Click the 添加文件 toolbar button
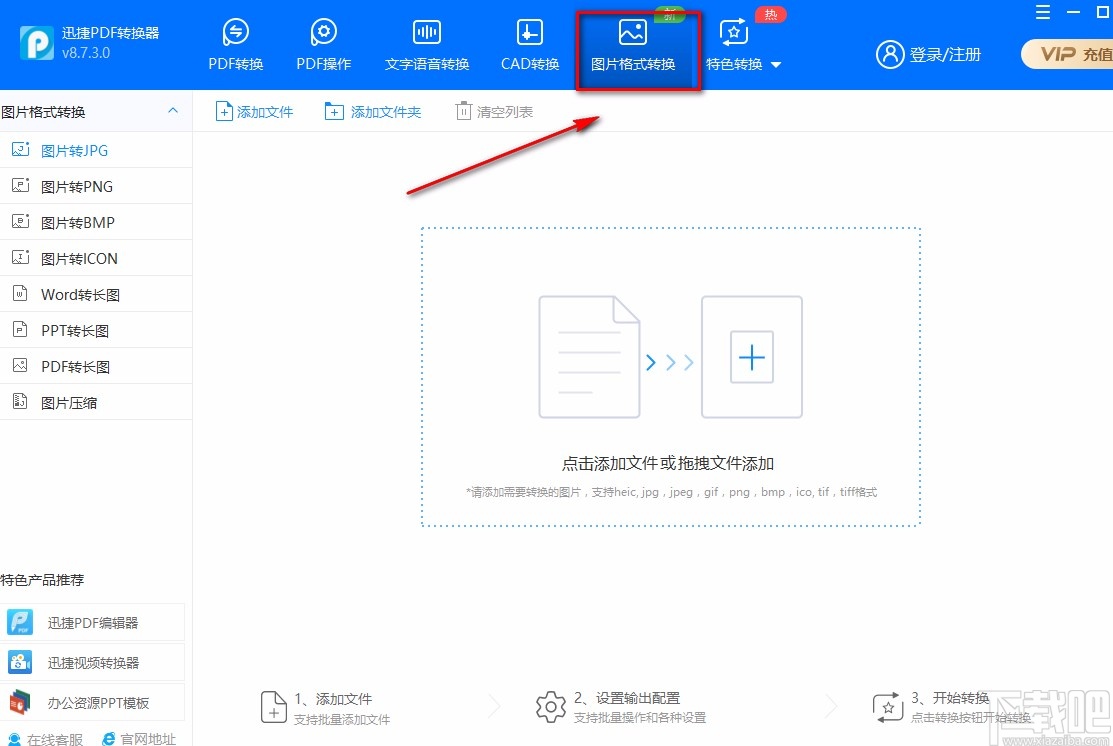The width and height of the screenshot is (1113, 746). coord(254,111)
